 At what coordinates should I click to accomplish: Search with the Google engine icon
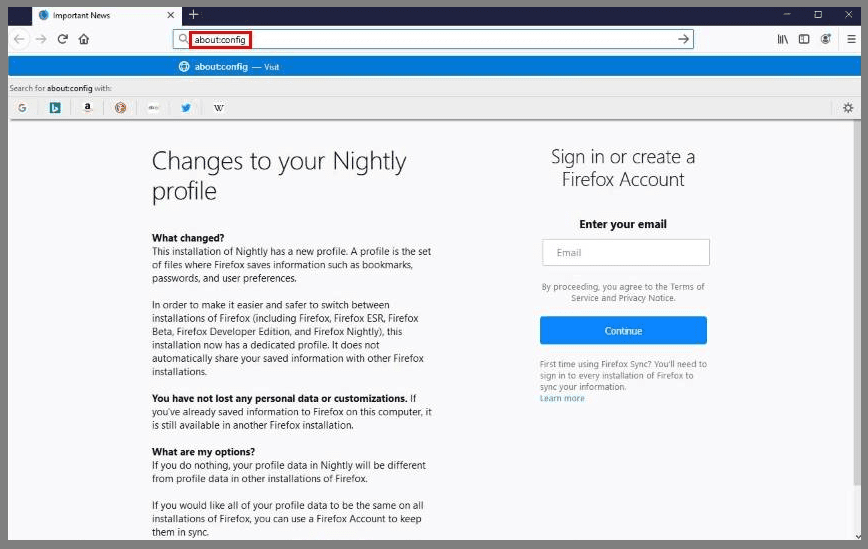click(x=22, y=108)
